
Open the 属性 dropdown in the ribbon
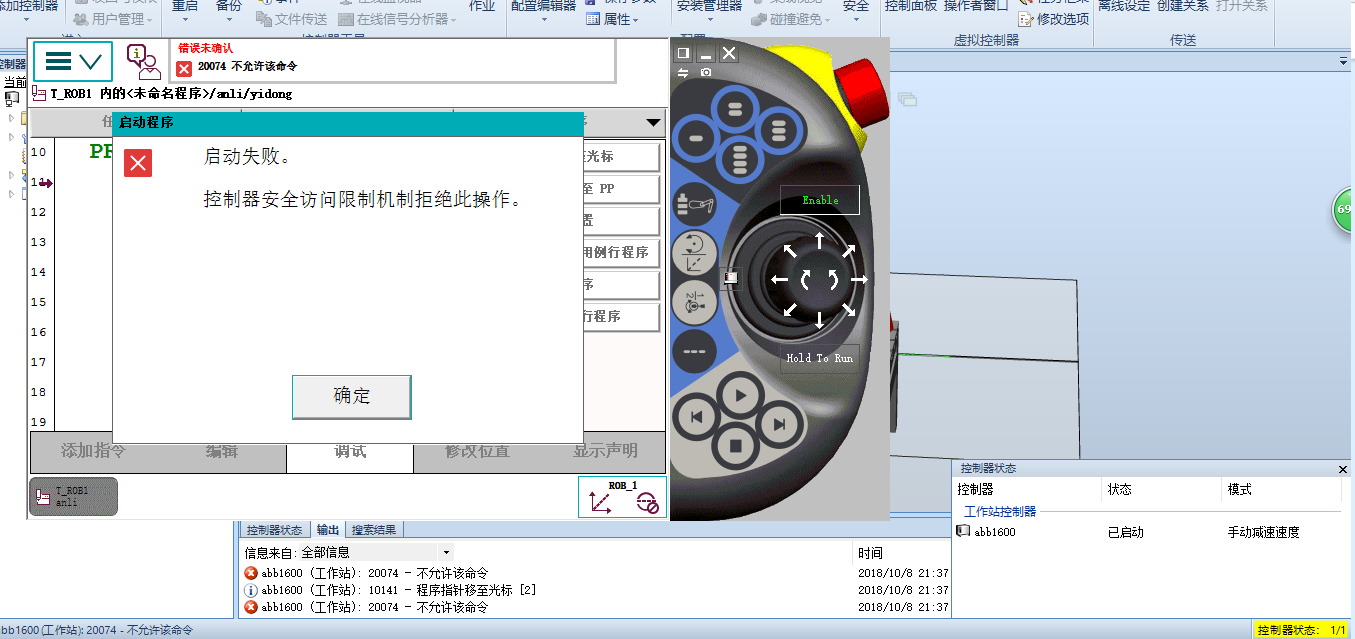pyautogui.click(x=610, y=19)
